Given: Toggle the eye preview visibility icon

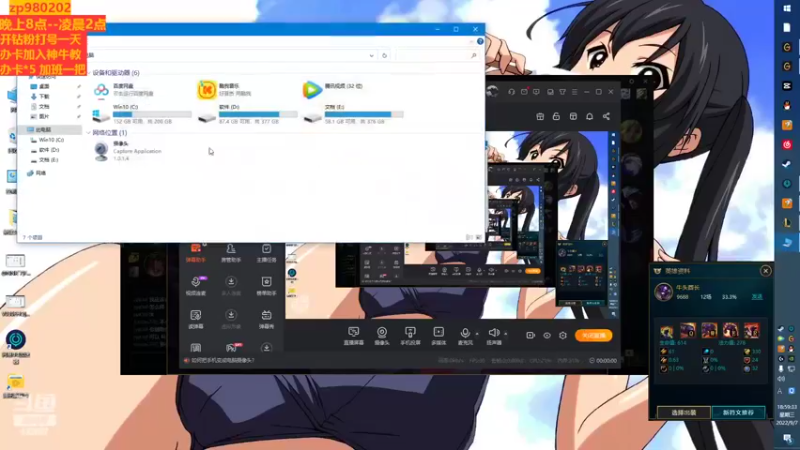Looking at the screenshot, I should pos(546,335).
